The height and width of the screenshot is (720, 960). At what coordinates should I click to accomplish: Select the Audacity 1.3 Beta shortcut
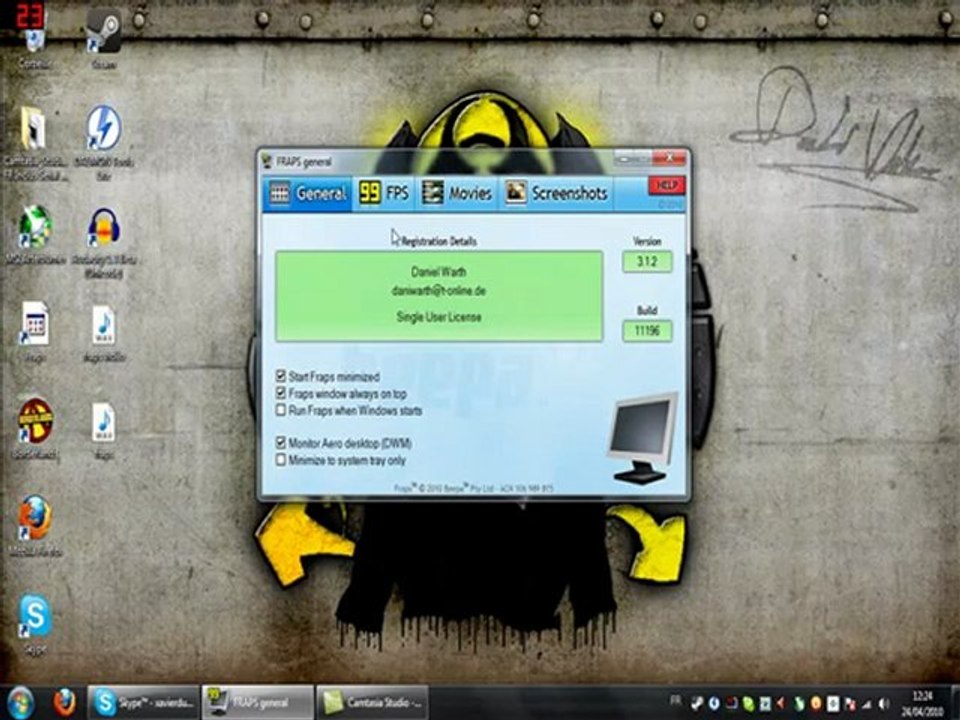(103, 242)
